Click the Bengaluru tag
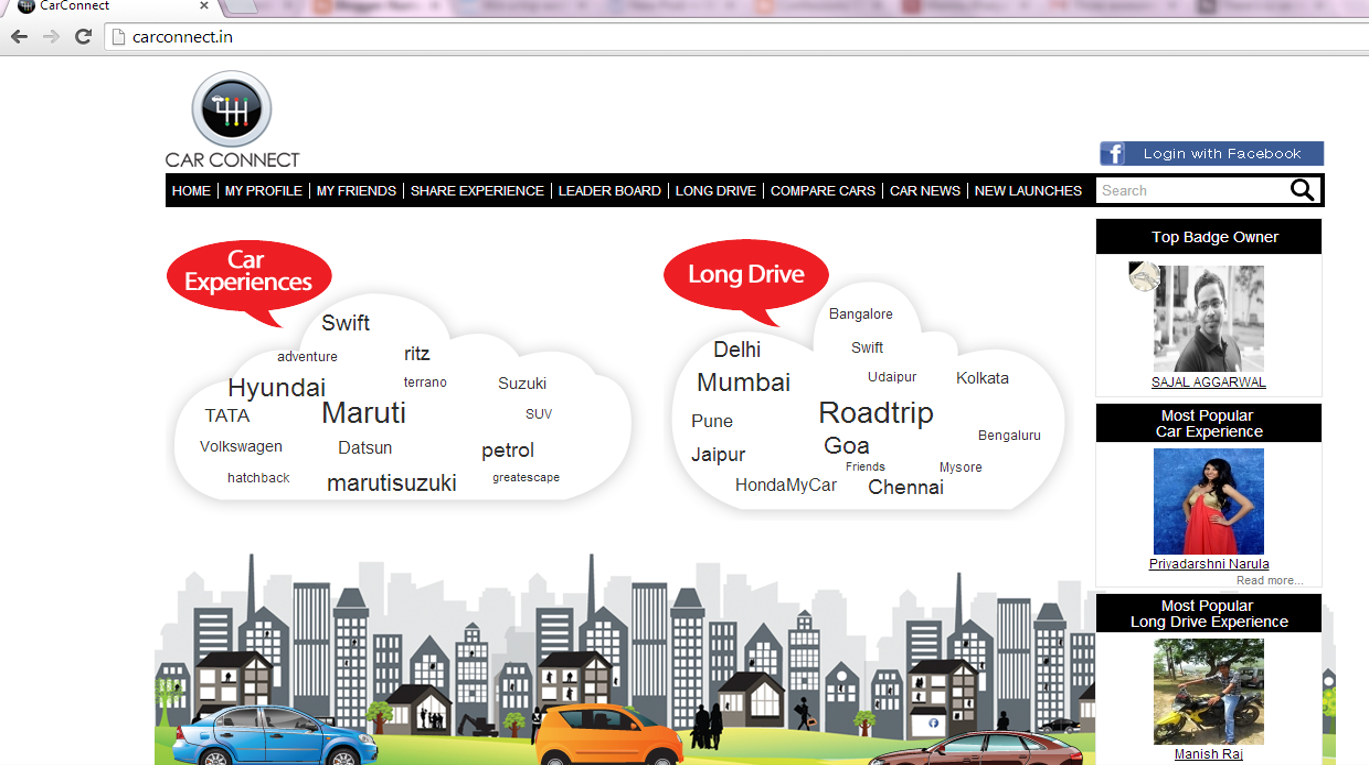This screenshot has height=765, width=1369. [1009, 435]
